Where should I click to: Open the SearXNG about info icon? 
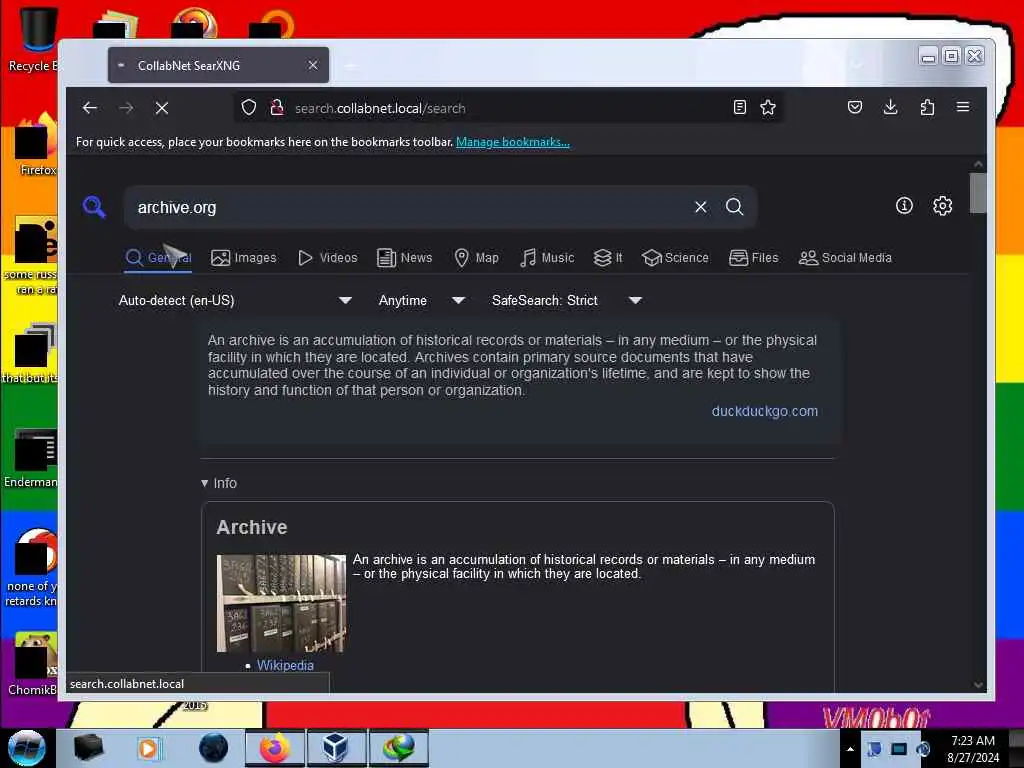click(x=904, y=206)
